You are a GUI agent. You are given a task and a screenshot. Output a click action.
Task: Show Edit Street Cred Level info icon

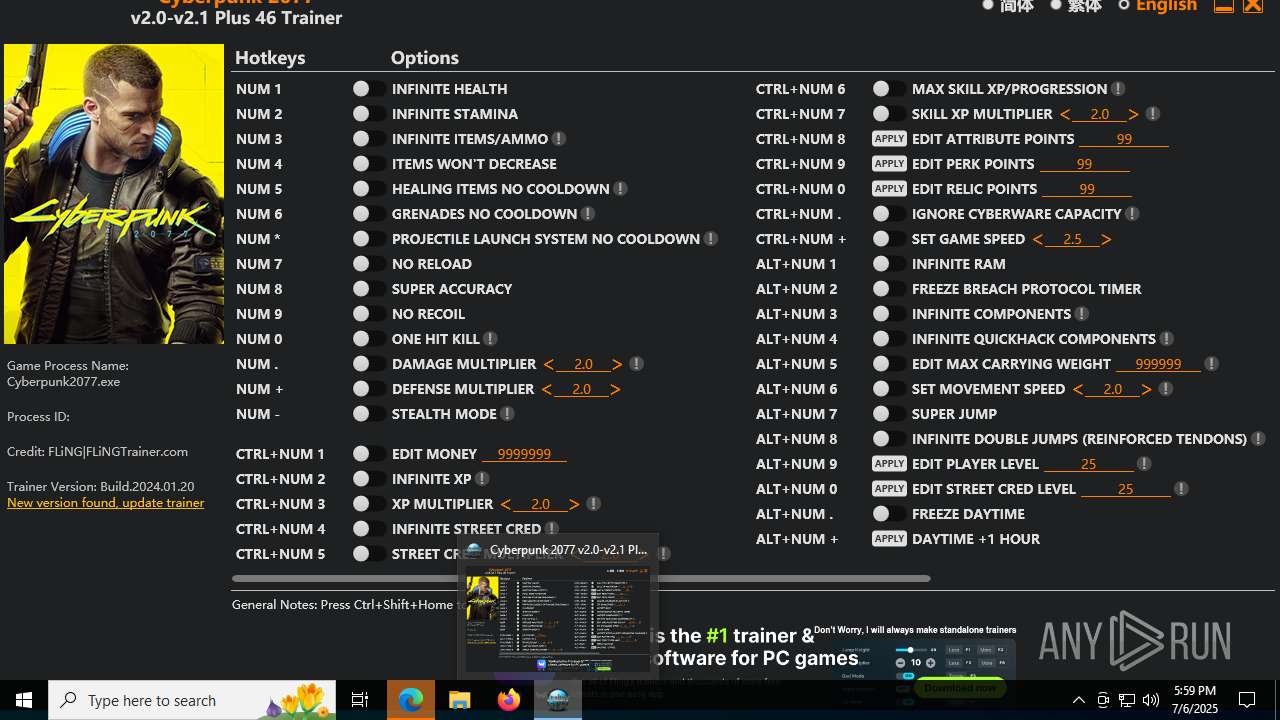click(1181, 489)
